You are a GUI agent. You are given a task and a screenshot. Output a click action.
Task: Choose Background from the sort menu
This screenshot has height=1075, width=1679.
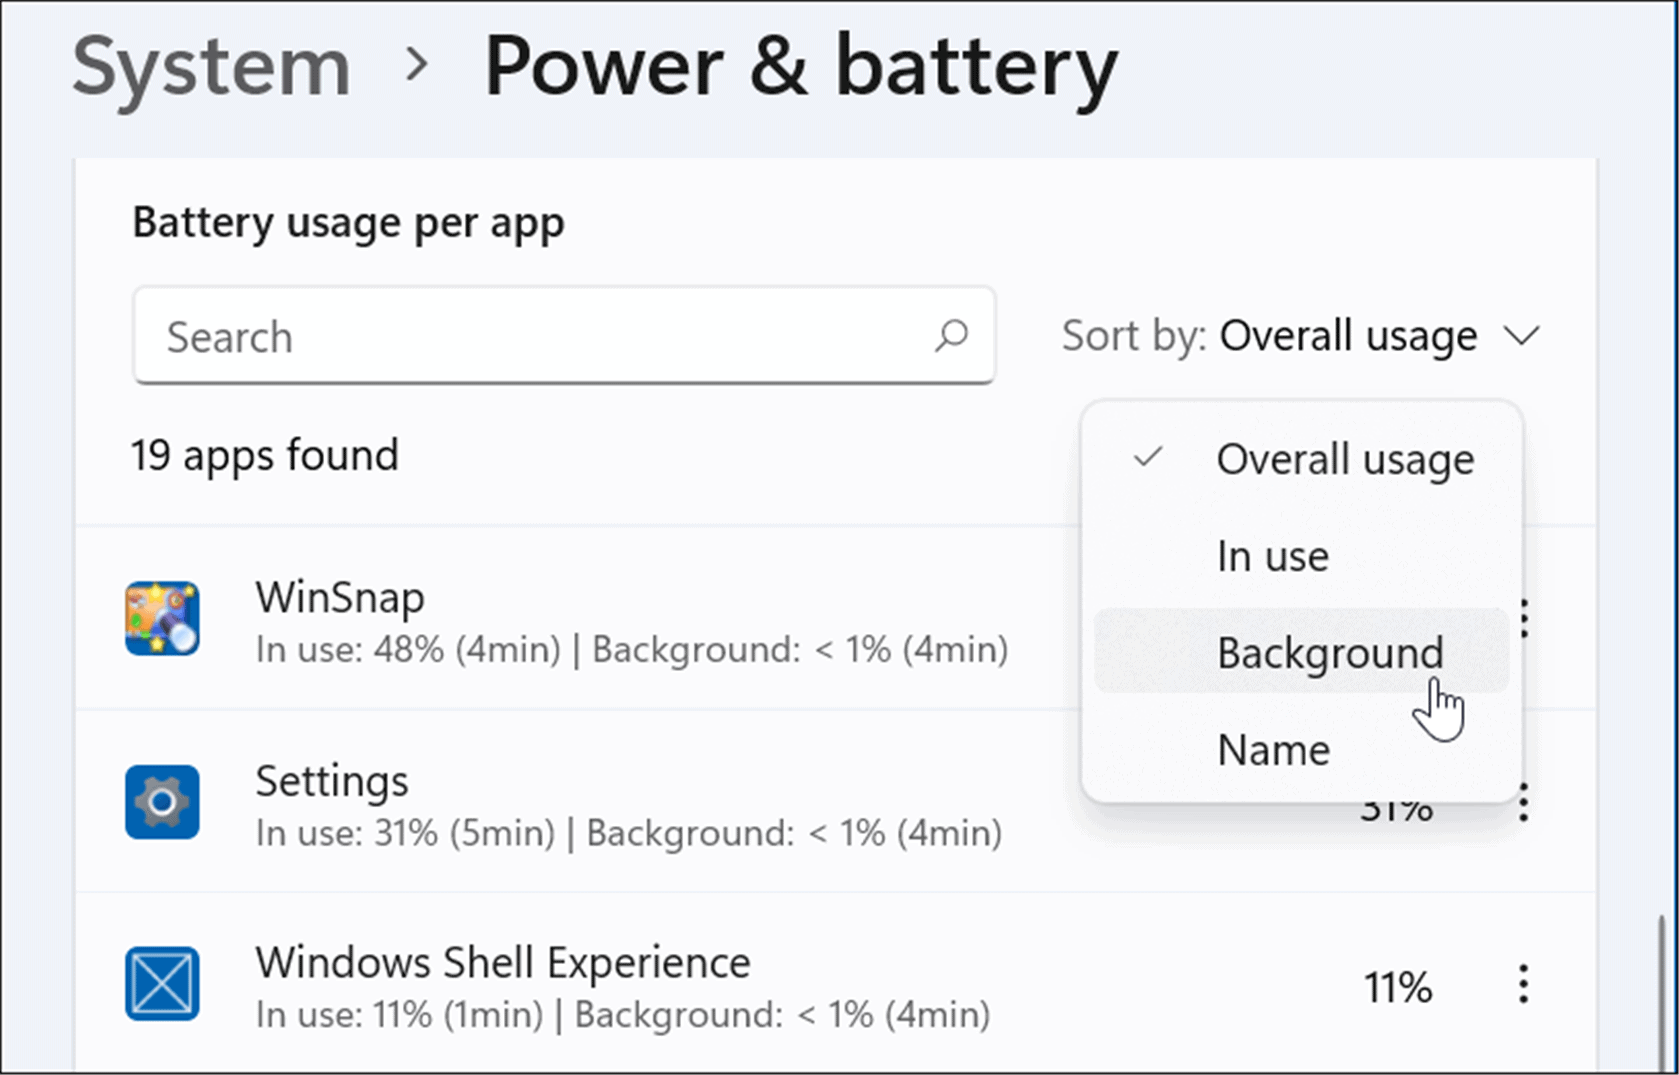tap(1329, 652)
